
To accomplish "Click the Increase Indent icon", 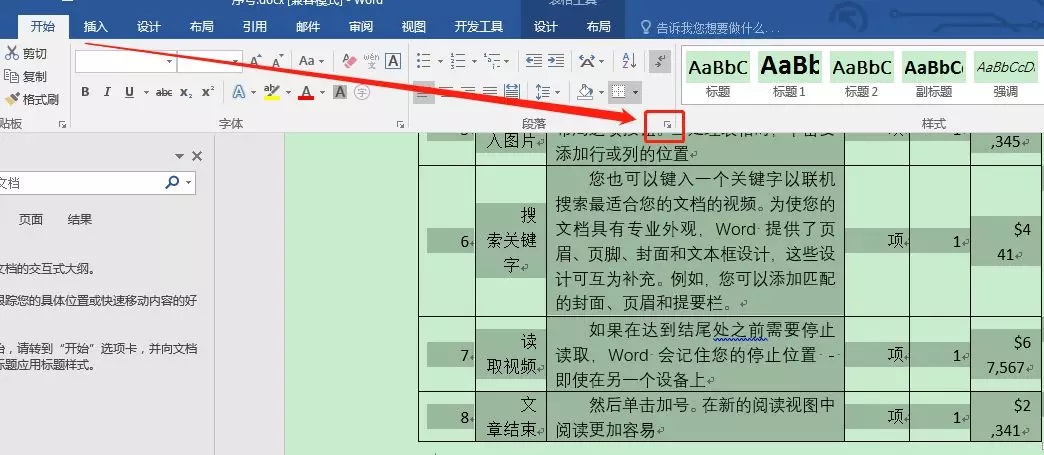I will [556, 61].
